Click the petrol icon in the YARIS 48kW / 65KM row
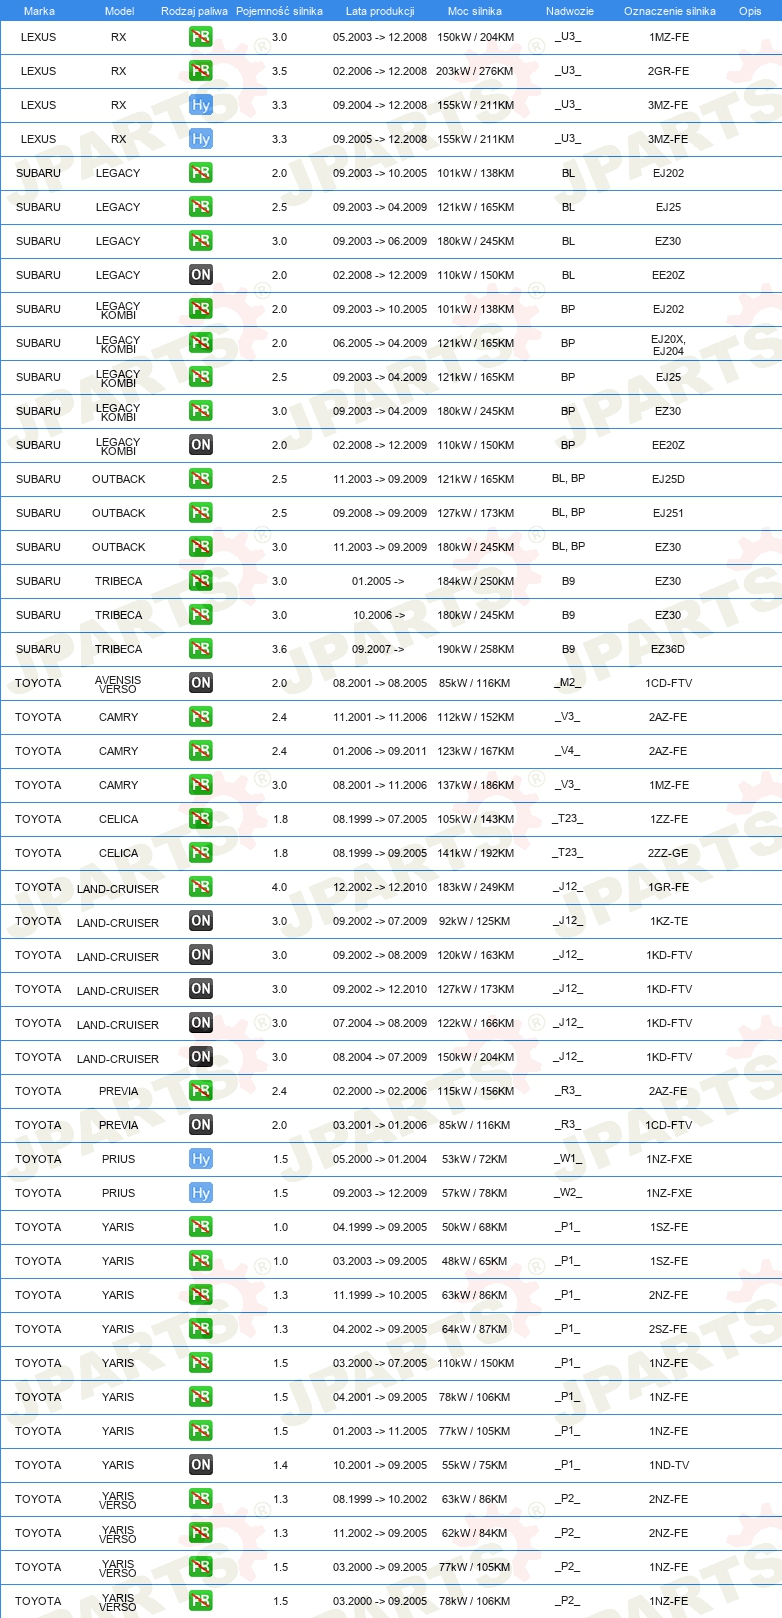The image size is (782, 1618). click(x=201, y=1261)
